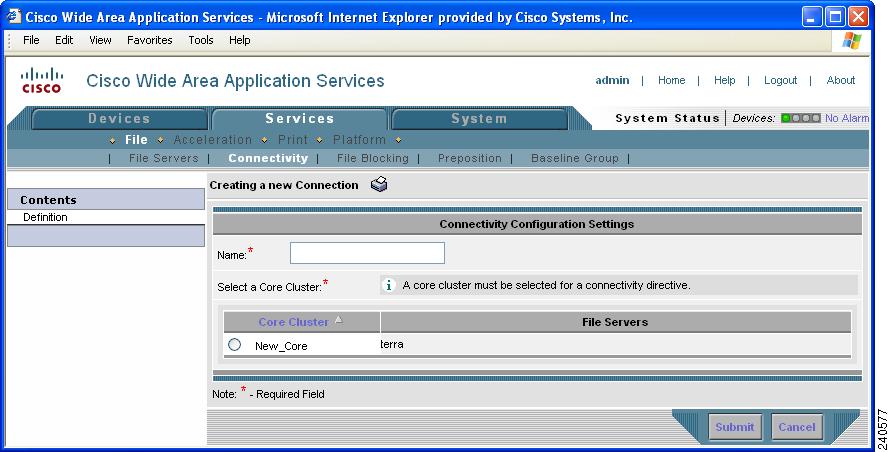Go to the Home link
The height and width of the screenshot is (452, 890).
click(x=671, y=80)
